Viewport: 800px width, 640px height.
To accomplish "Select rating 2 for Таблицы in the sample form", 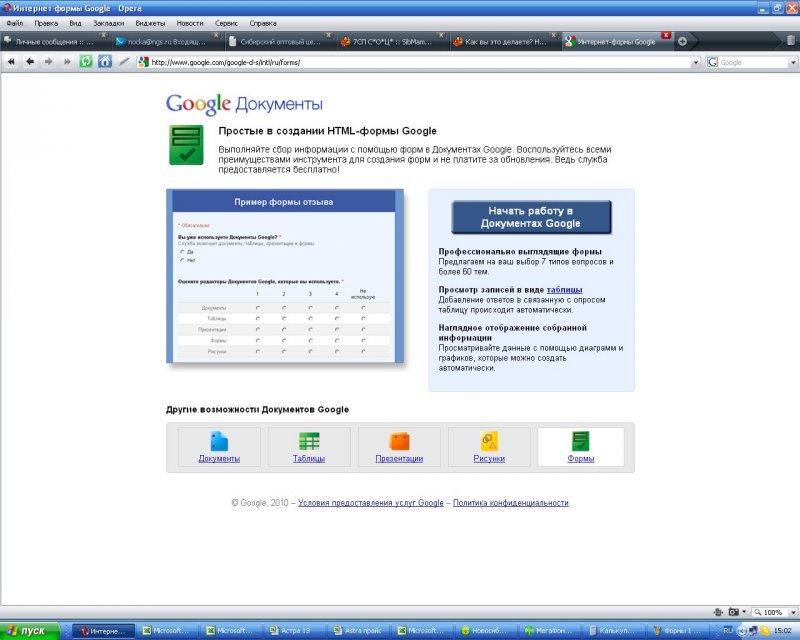I will click(x=284, y=318).
